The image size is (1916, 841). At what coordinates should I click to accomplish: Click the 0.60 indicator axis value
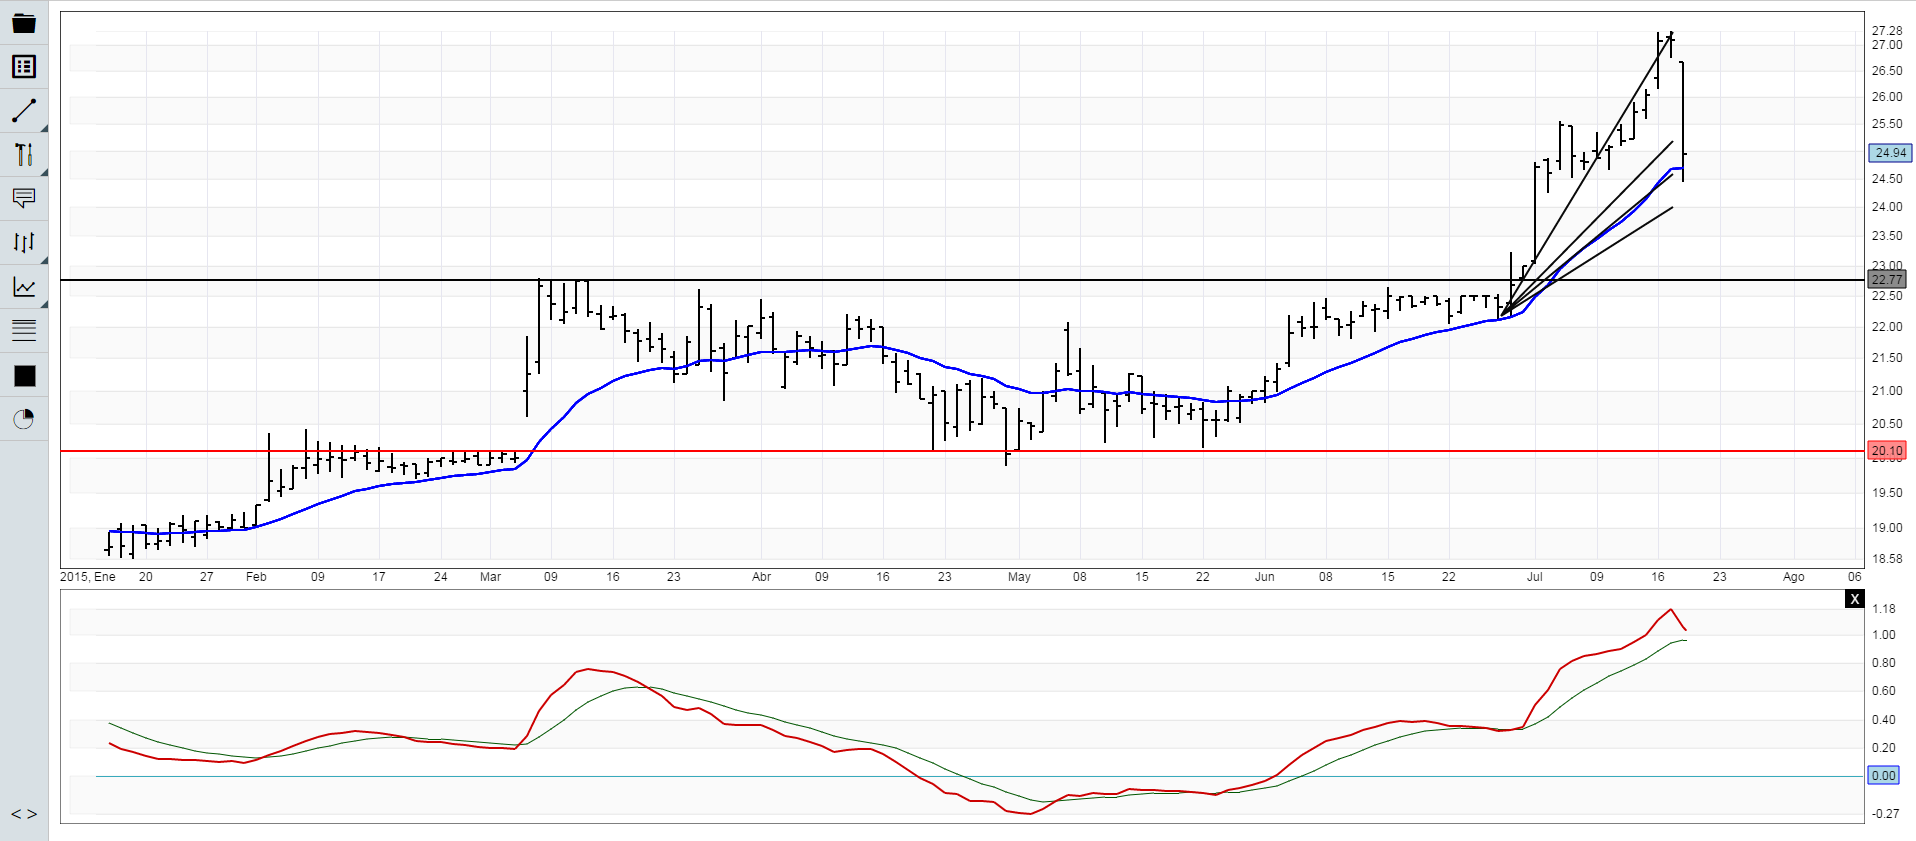click(1884, 691)
